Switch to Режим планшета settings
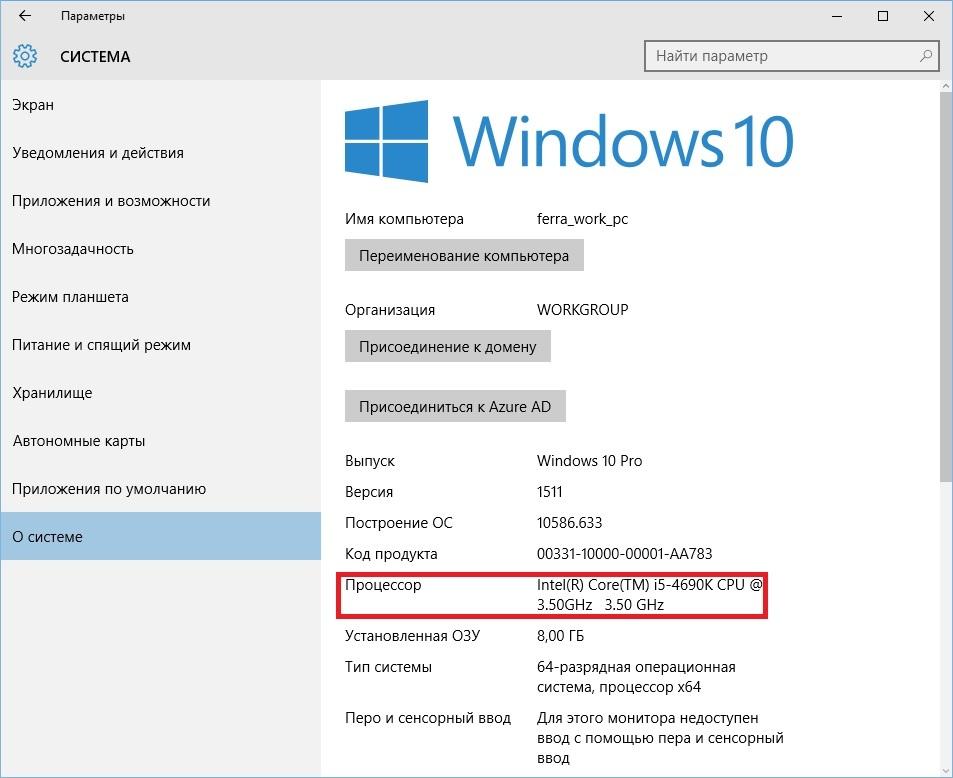Screen dimensions: 953x778 (x=70, y=297)
